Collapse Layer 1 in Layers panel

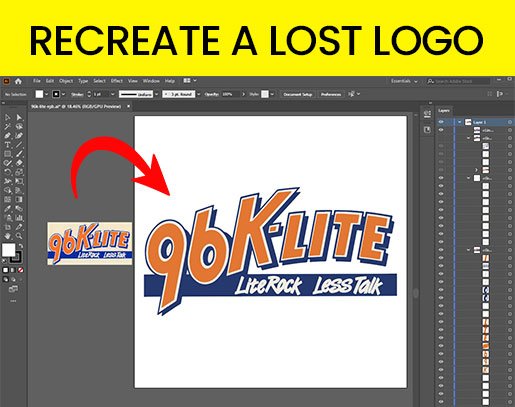tap(460, 122)
